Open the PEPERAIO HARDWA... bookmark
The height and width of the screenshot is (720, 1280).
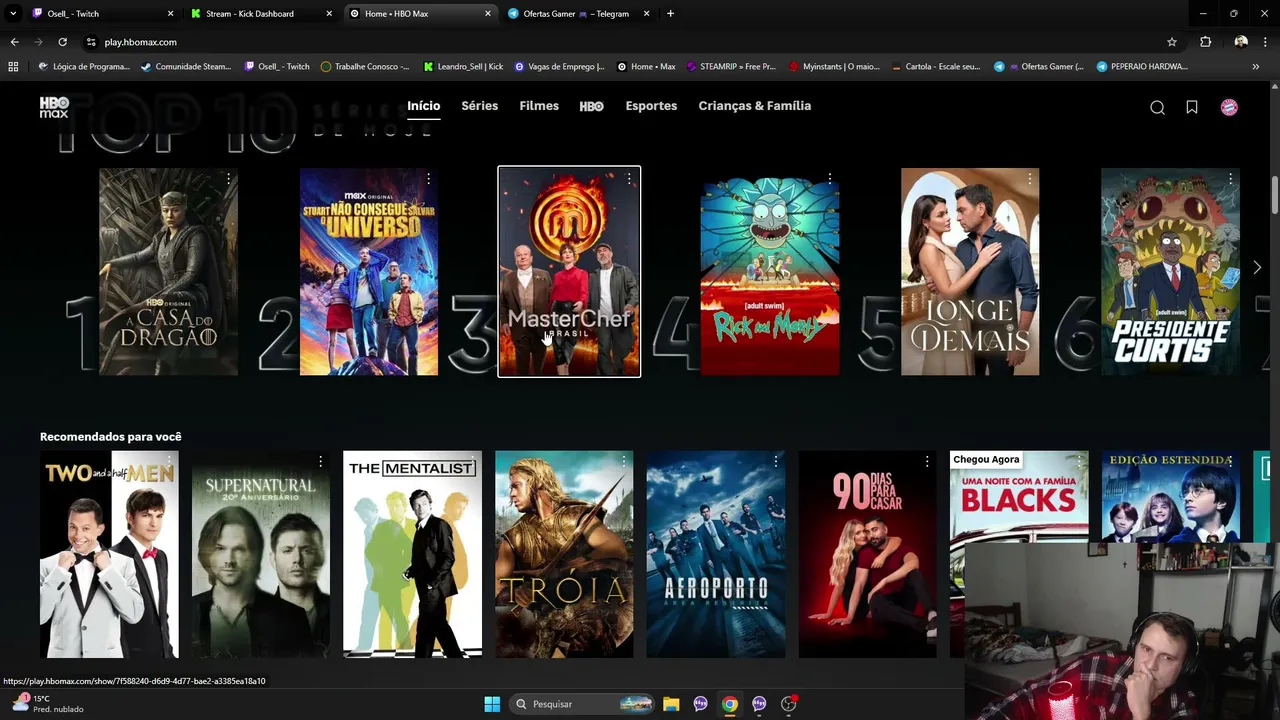1141,66
